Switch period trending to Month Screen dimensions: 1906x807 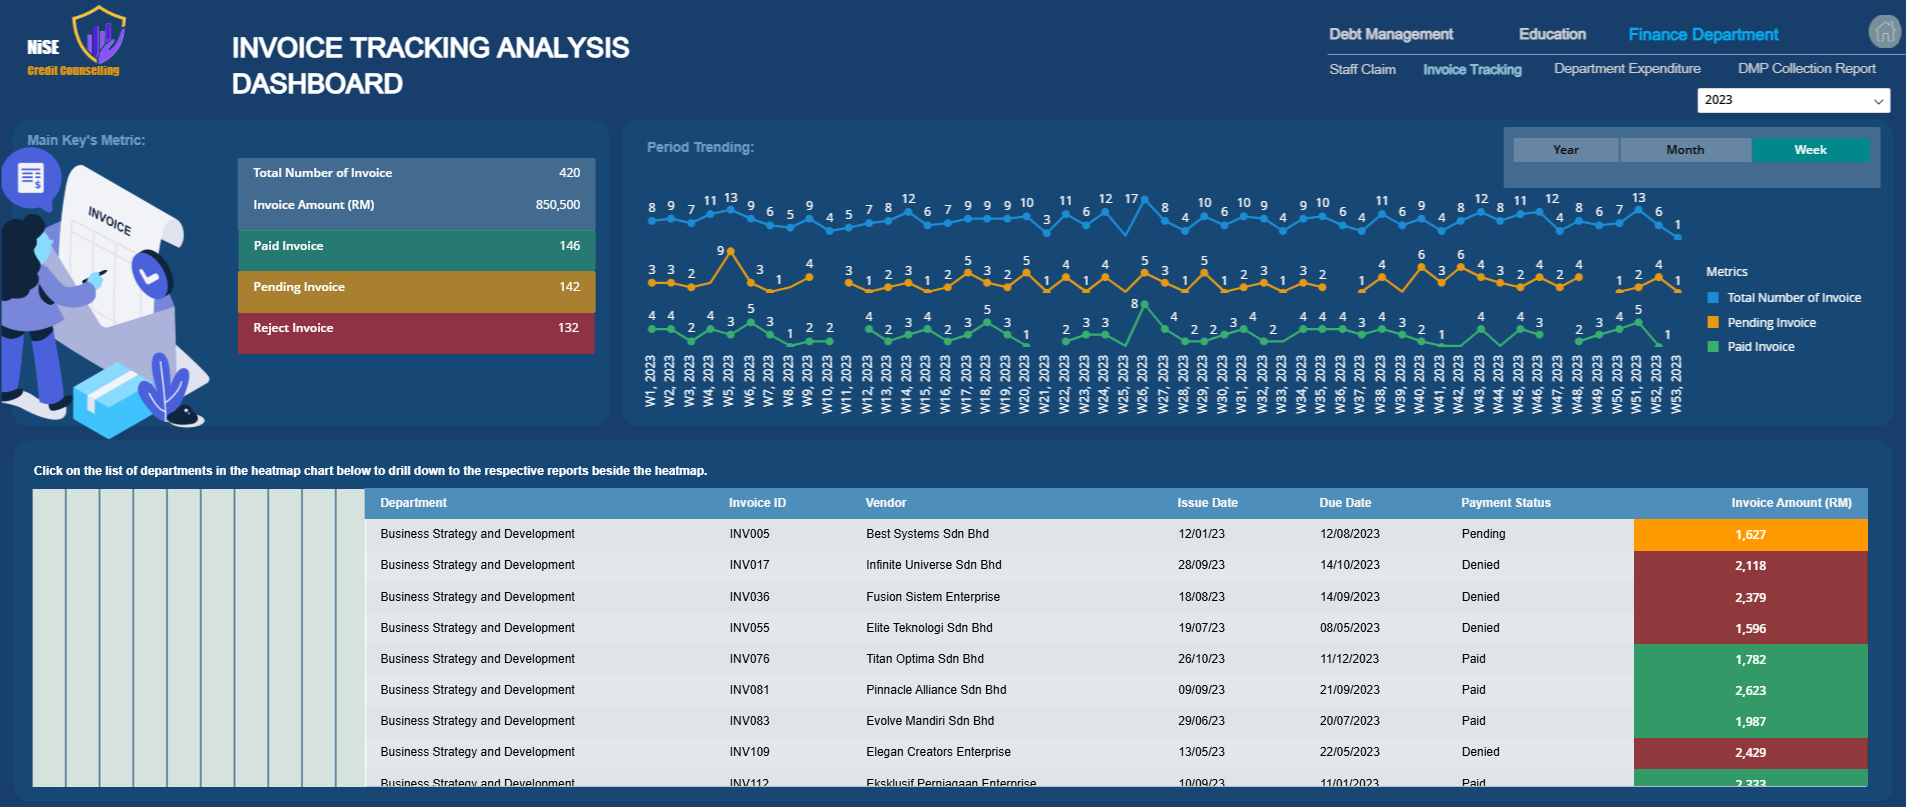coord(1685,150)
